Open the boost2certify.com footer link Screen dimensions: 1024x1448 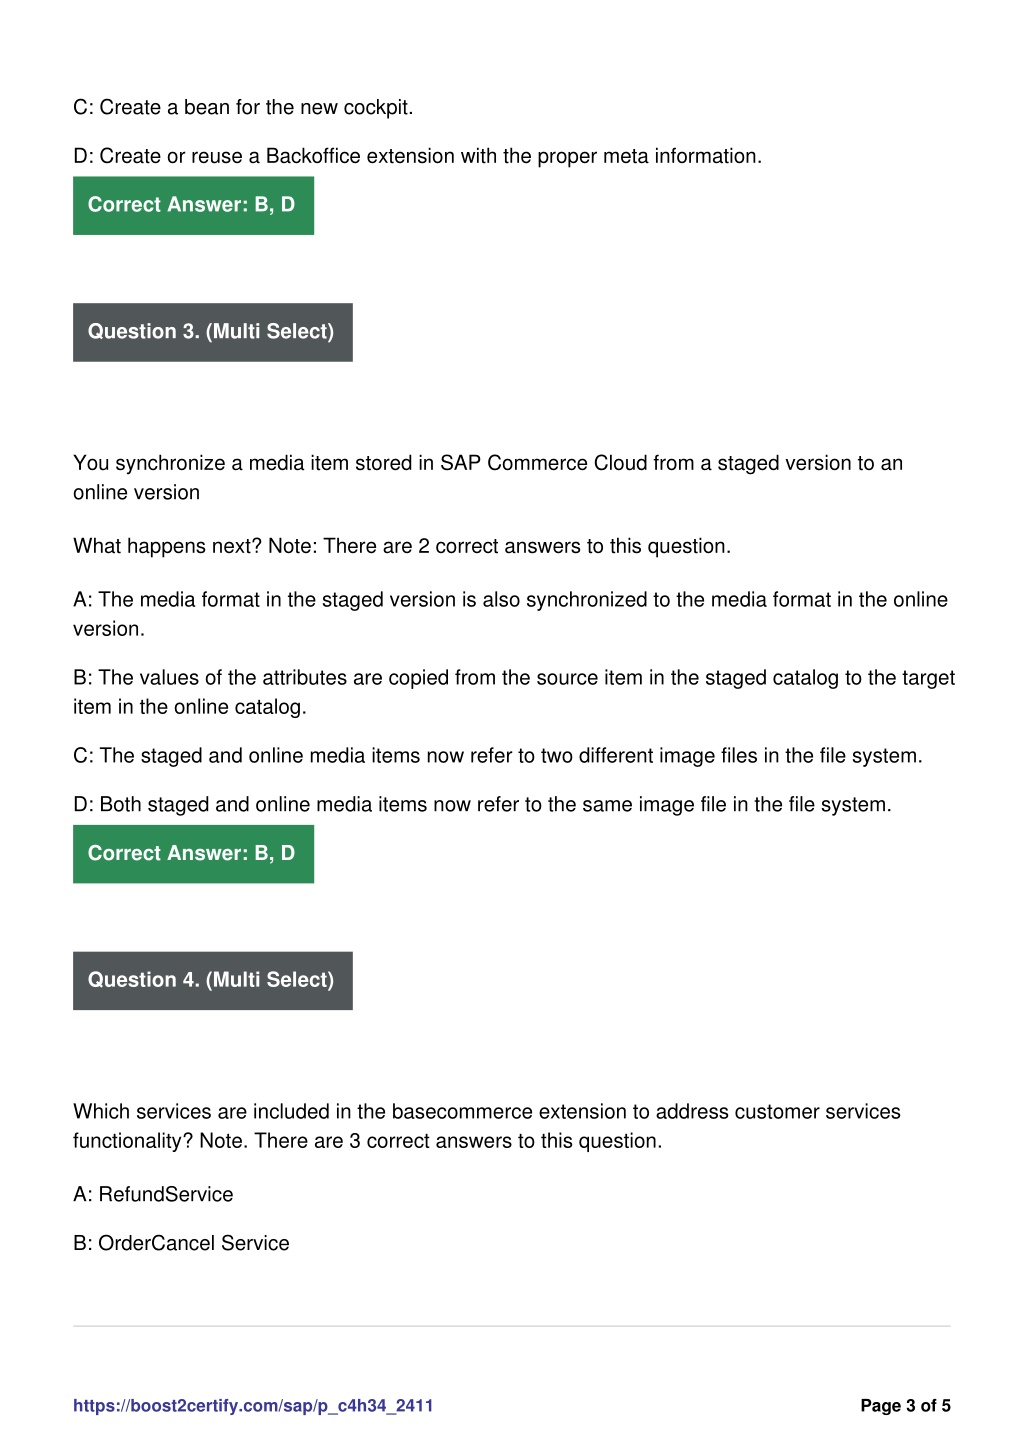[x=253, y=1405]
